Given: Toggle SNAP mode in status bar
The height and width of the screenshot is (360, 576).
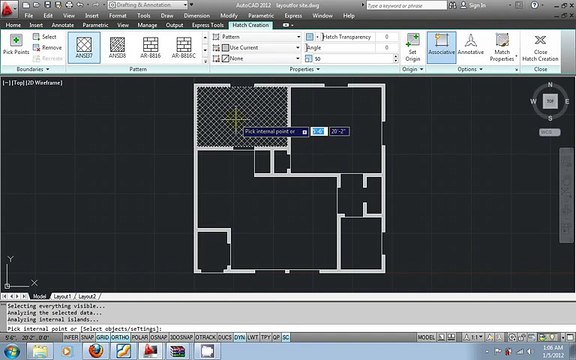Looking at the screenshot, I should [x=87, y=337].
